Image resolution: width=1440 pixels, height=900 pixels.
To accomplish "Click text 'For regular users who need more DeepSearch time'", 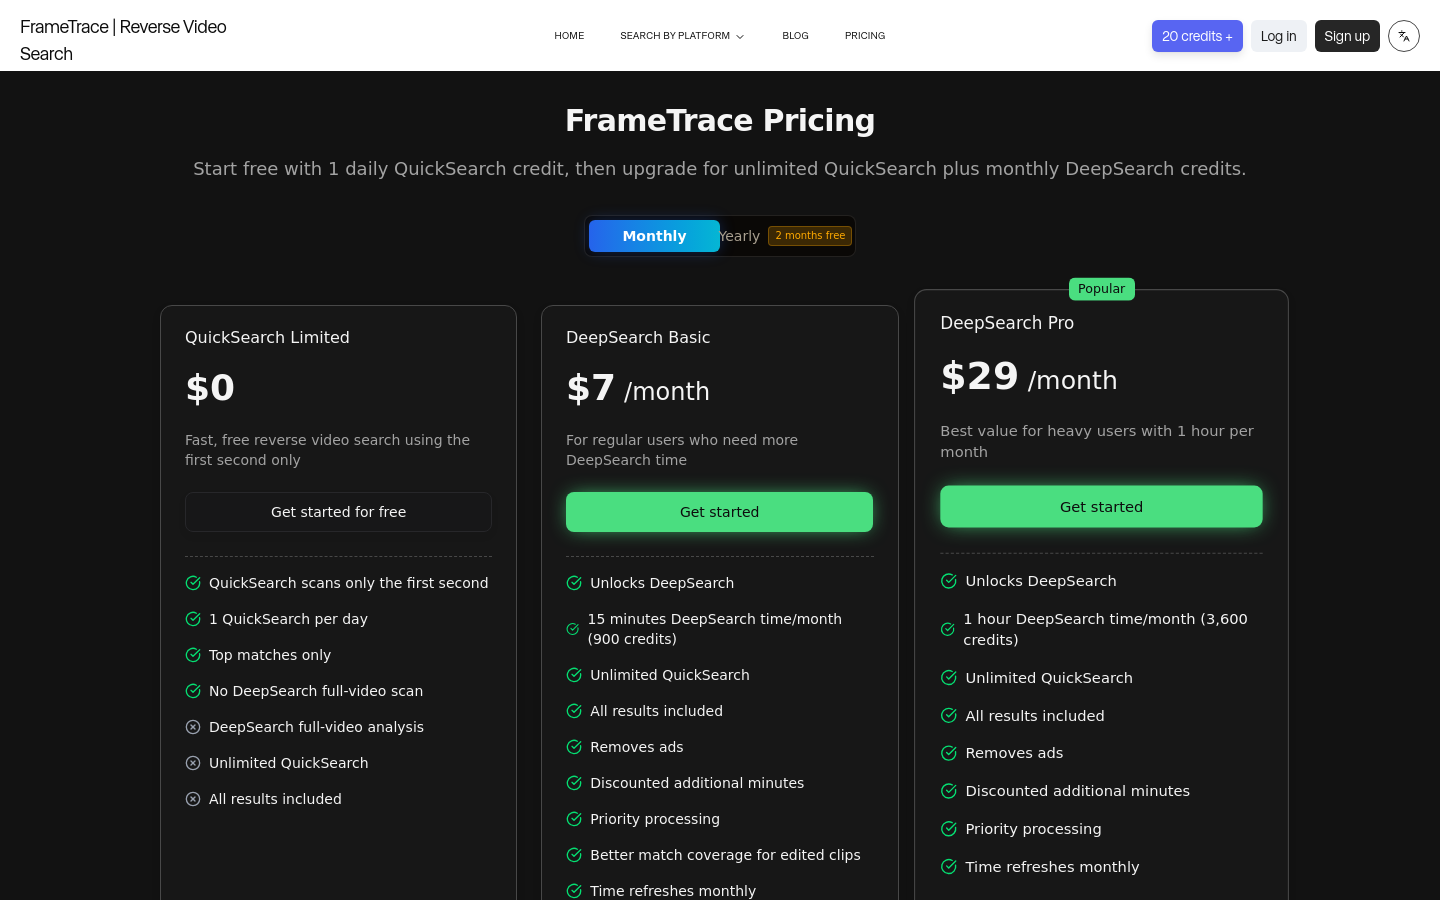I will click(682, 450).
